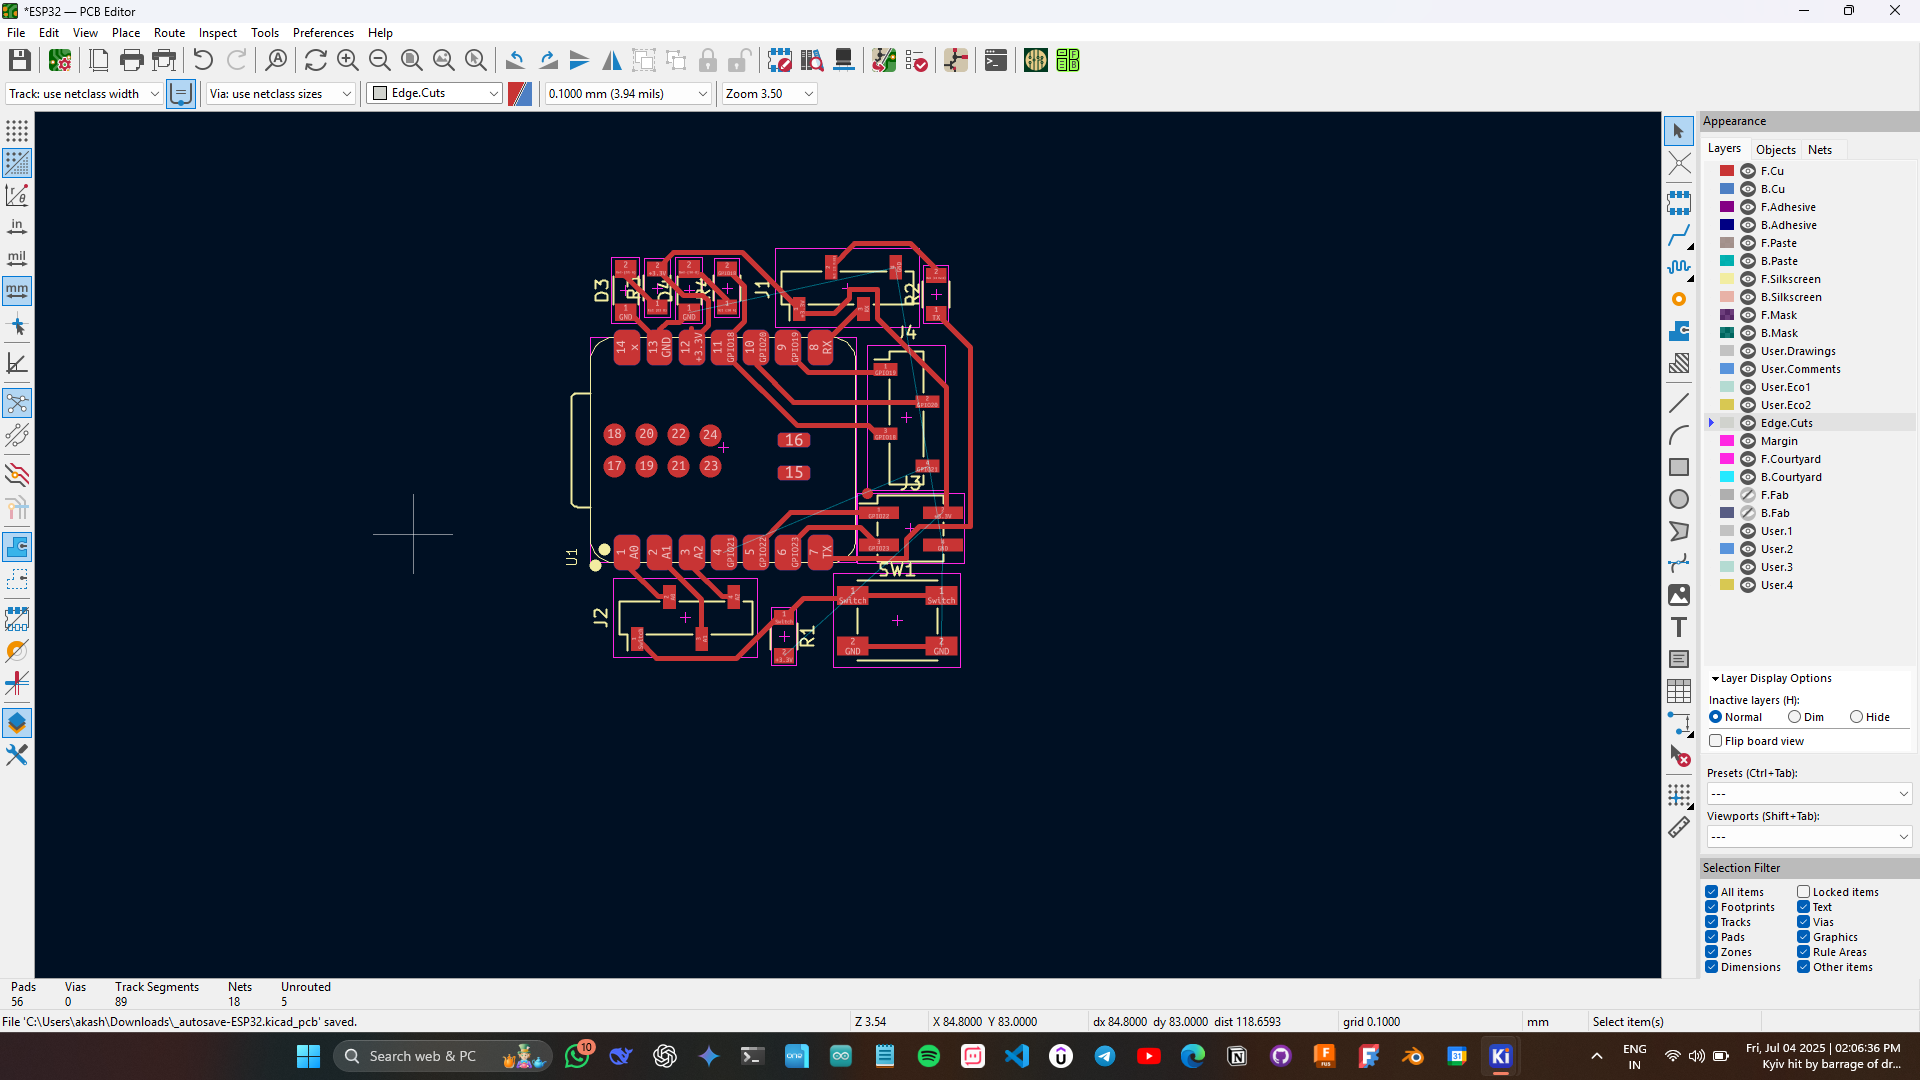Run the Design Rules Checker icon
The width and height of the screenshot is (1920, 1080).
916,61
